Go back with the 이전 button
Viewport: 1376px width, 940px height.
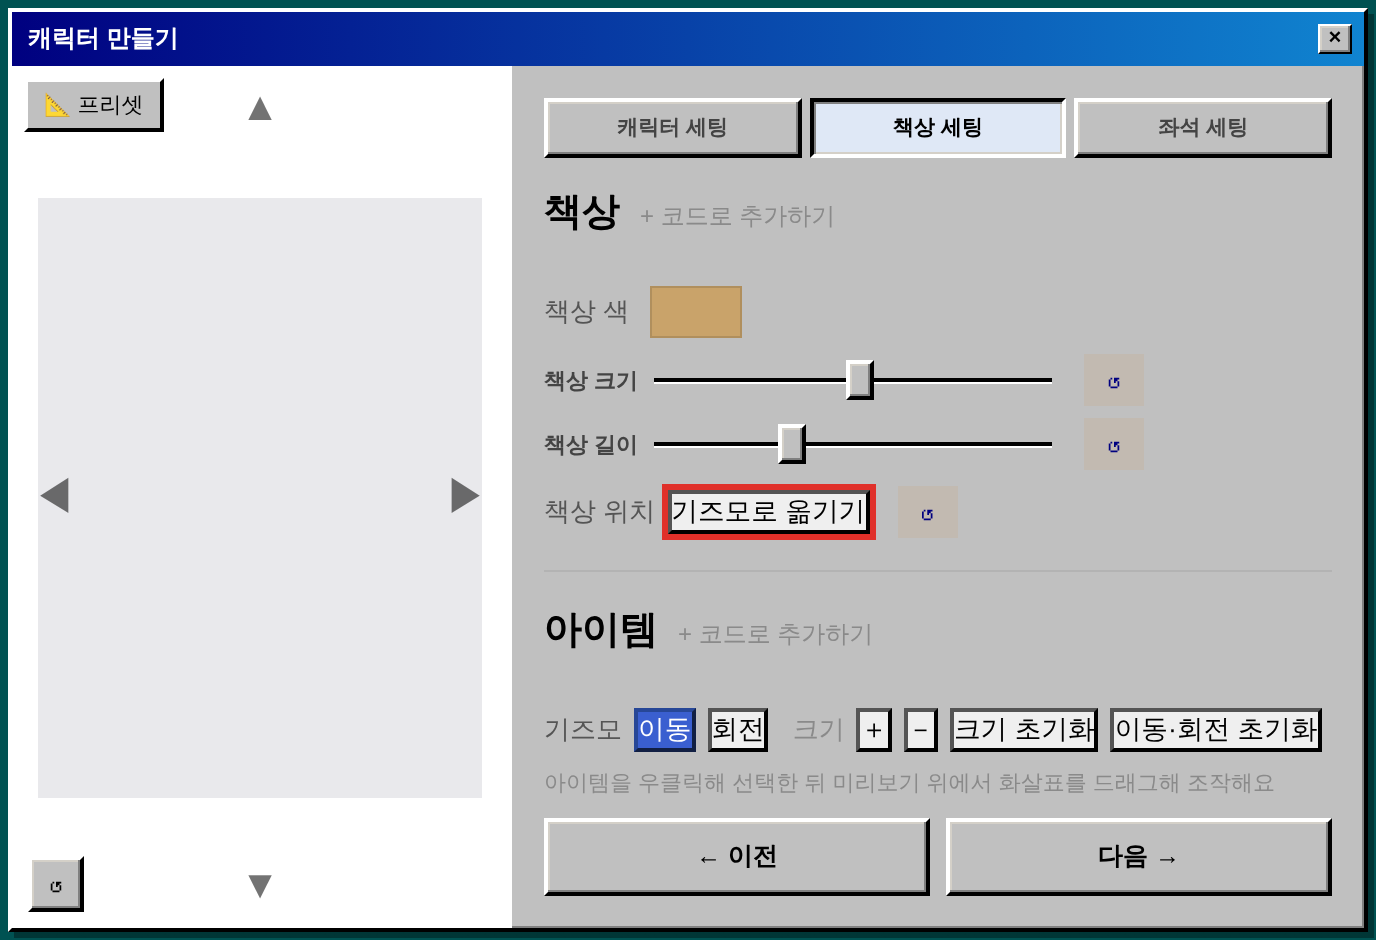[737, 857]
